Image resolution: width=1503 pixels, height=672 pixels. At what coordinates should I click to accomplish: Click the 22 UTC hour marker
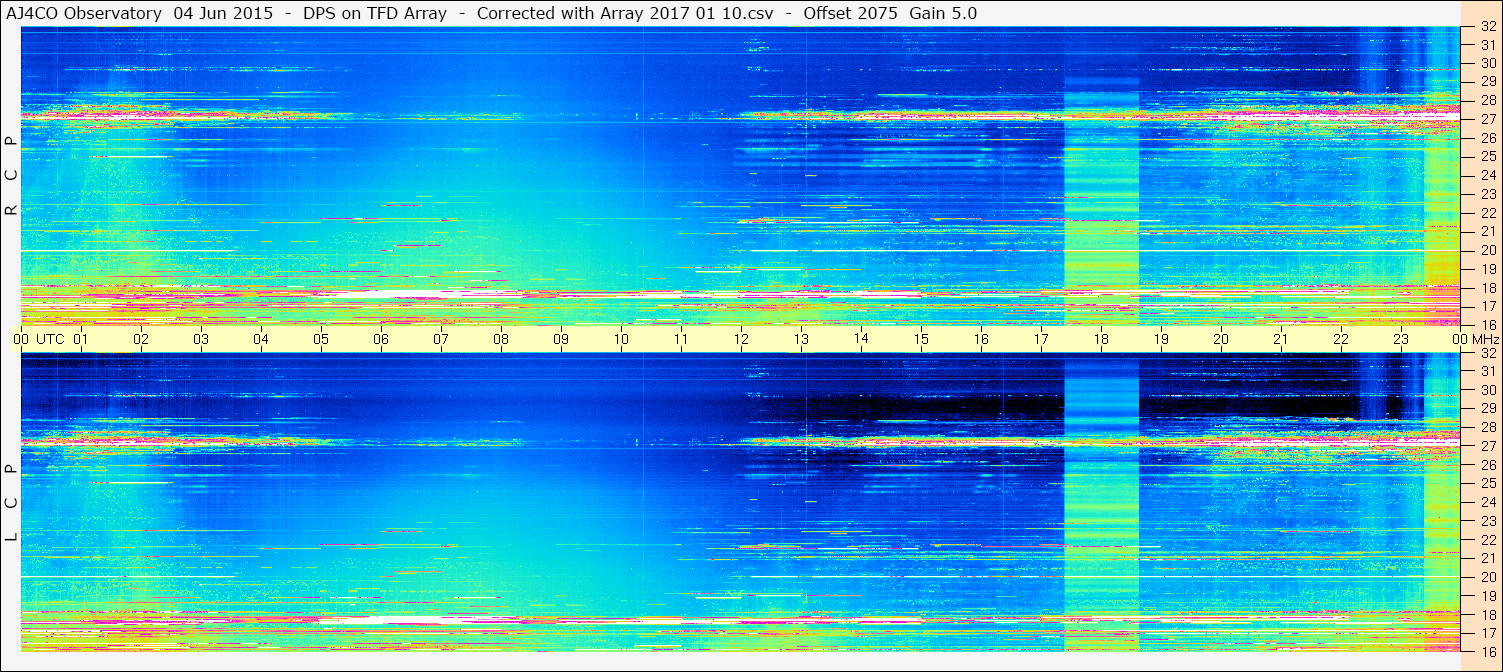point(1341,339)
